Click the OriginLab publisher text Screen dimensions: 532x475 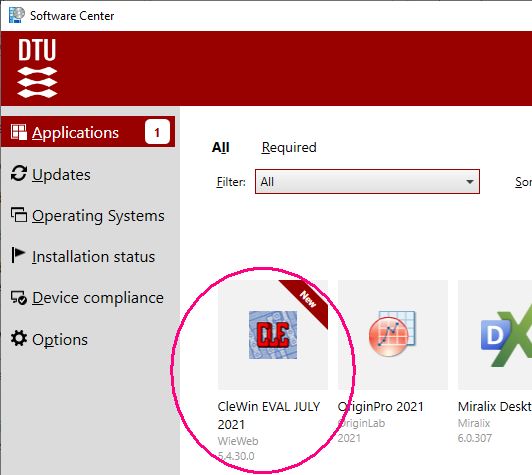pos(361,423)
